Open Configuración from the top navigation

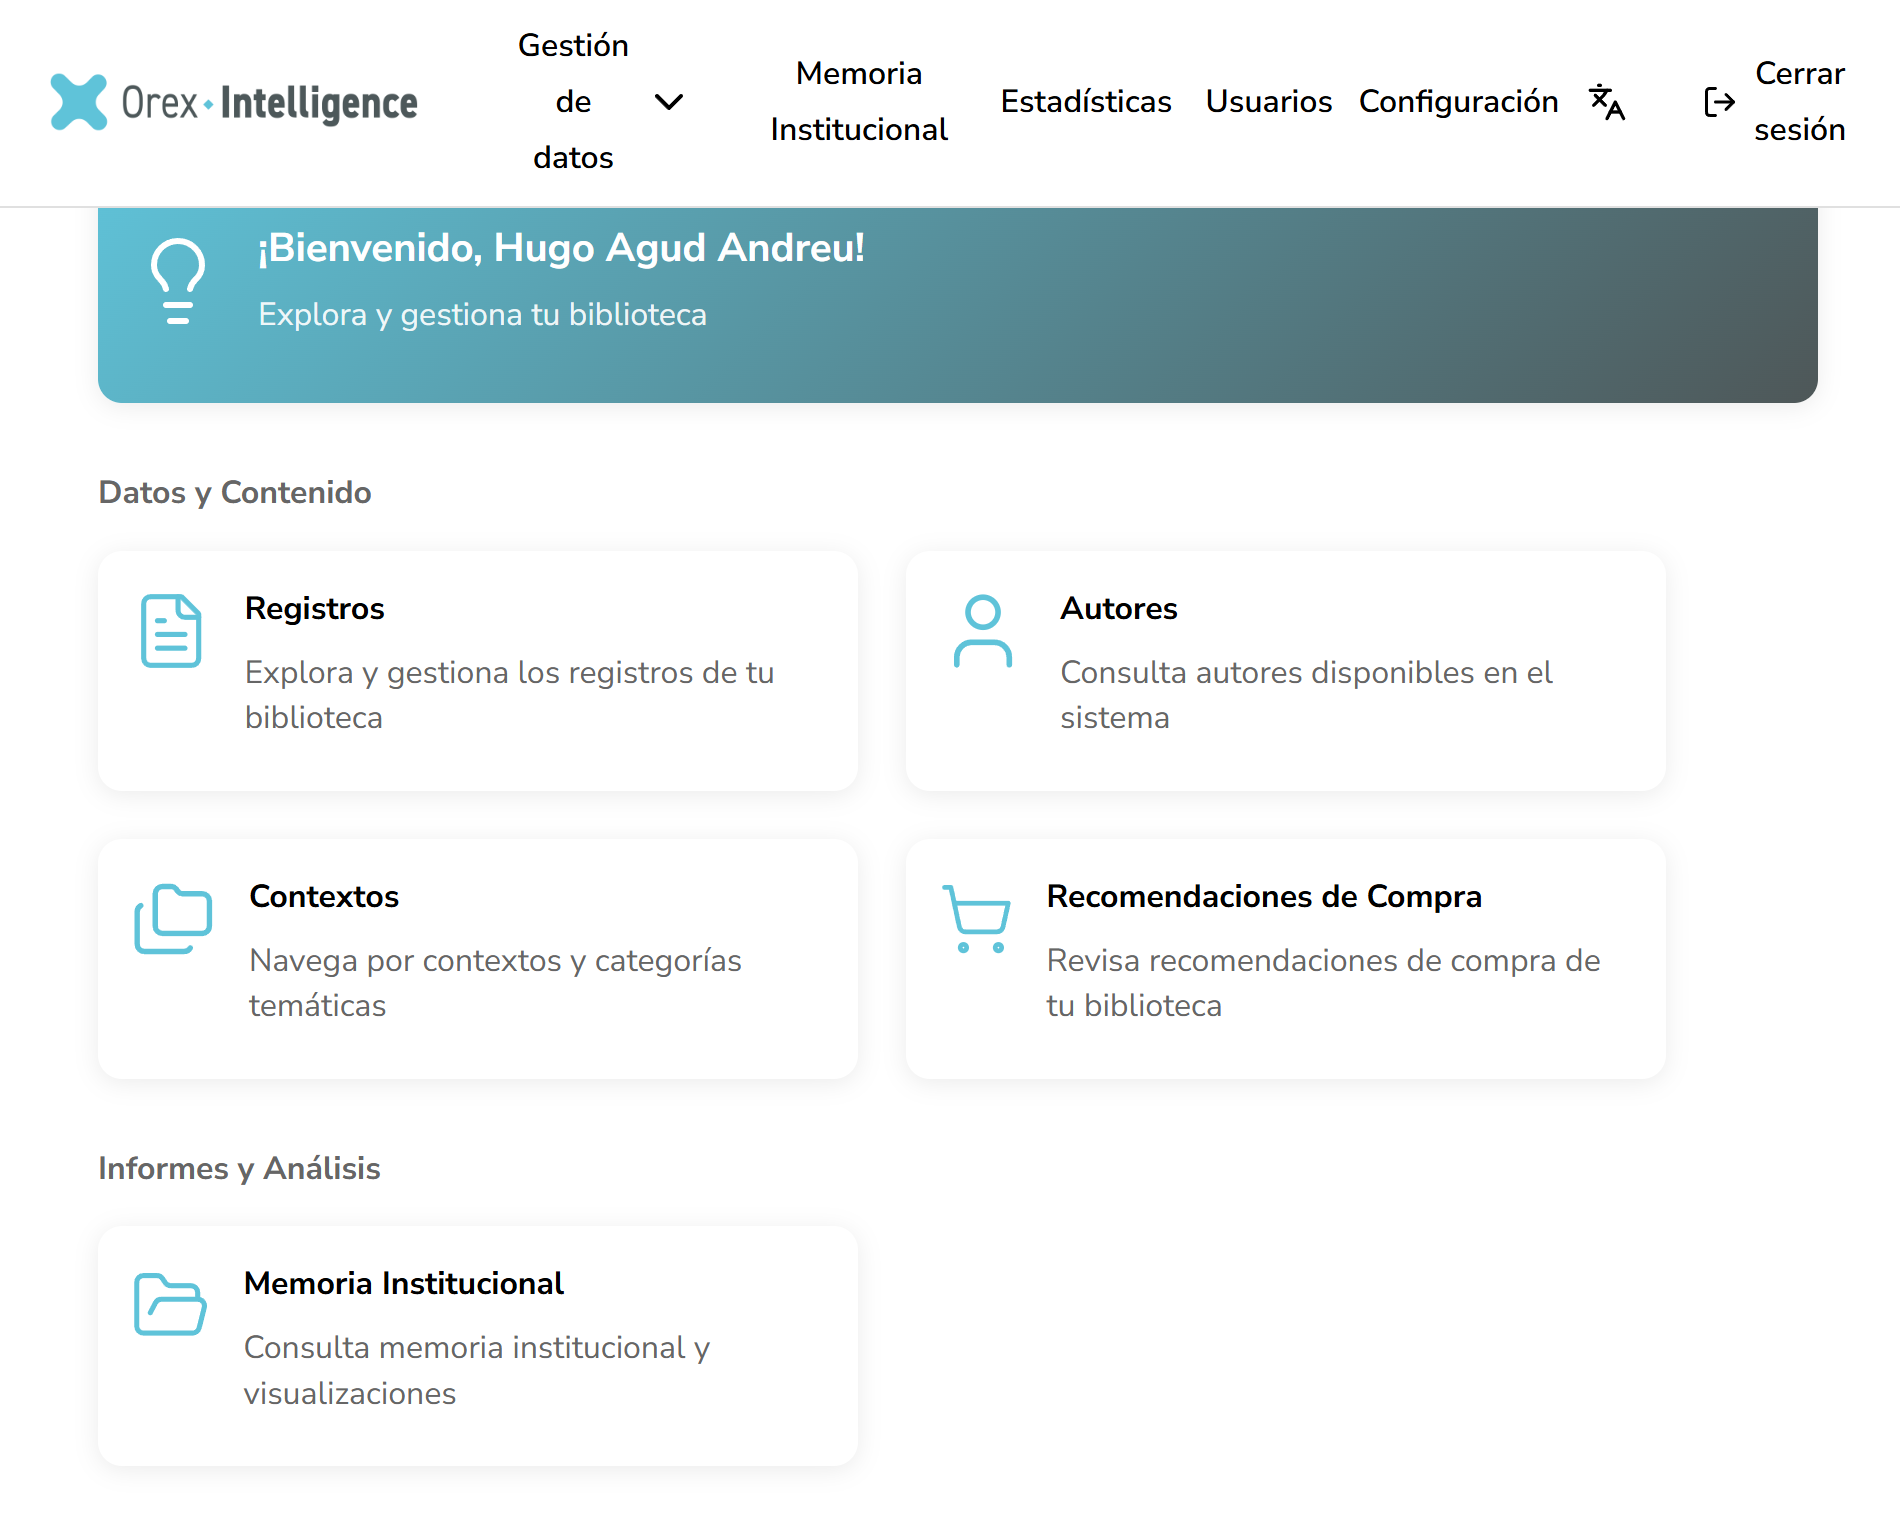[x=1458, y=101]
